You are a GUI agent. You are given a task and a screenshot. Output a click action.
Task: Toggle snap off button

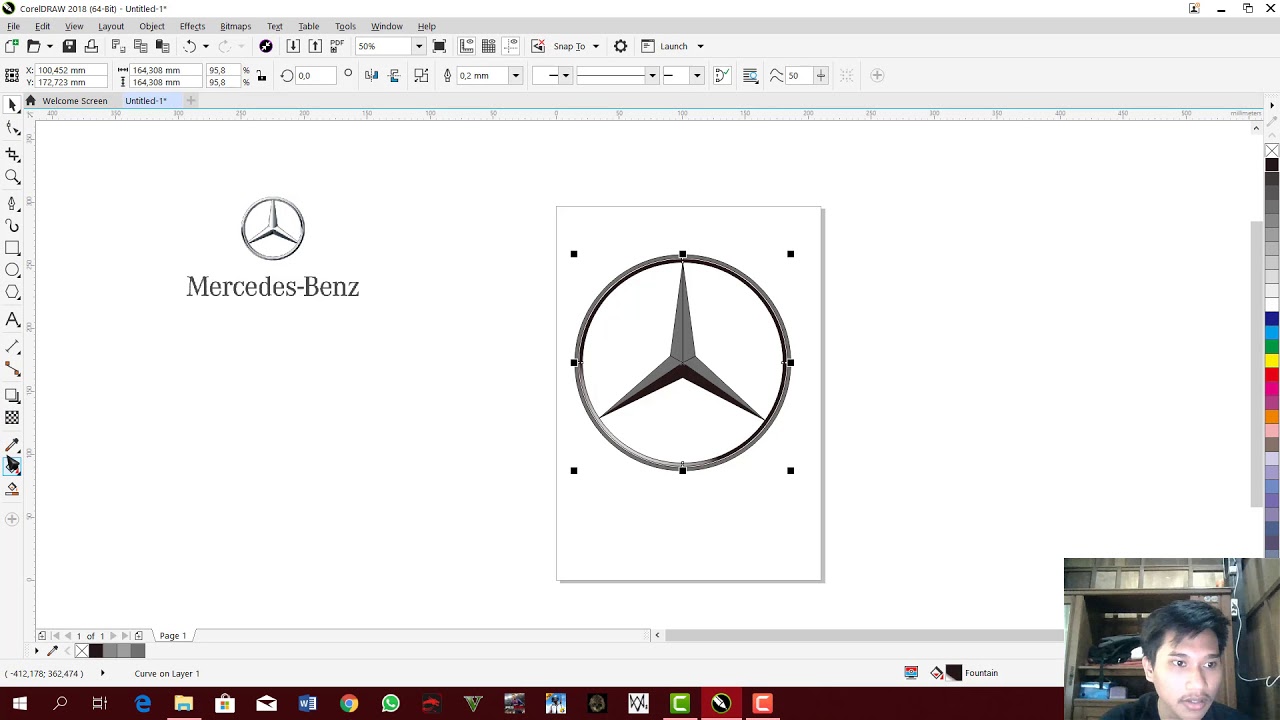click(x=538, y=46)
